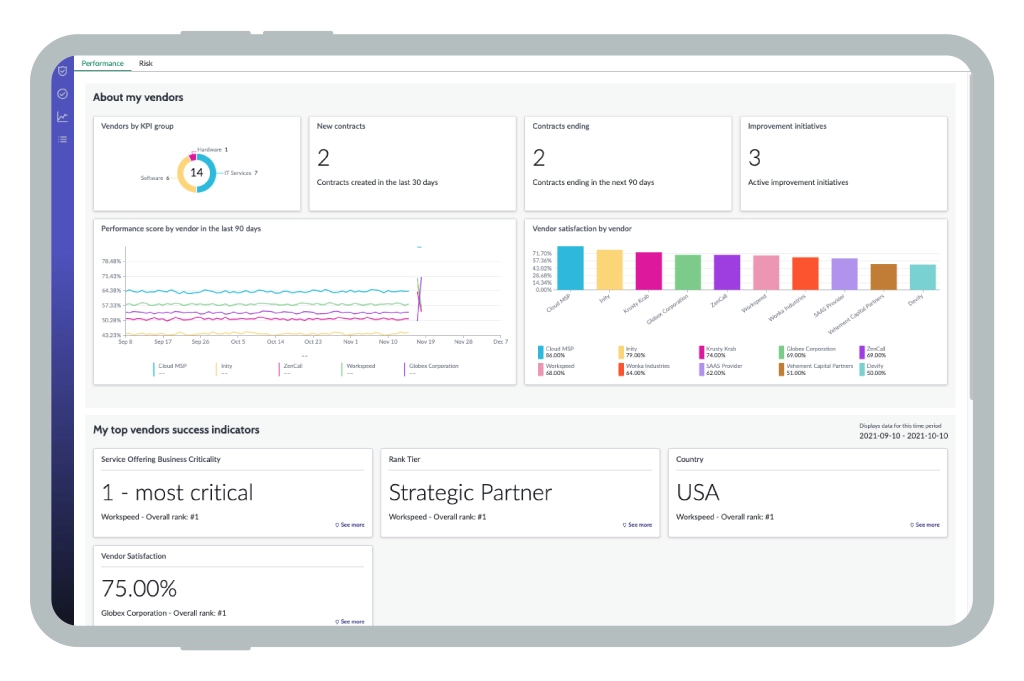
Task: Toggle Workspeed in the performance score legend
Action: point(359,370)
